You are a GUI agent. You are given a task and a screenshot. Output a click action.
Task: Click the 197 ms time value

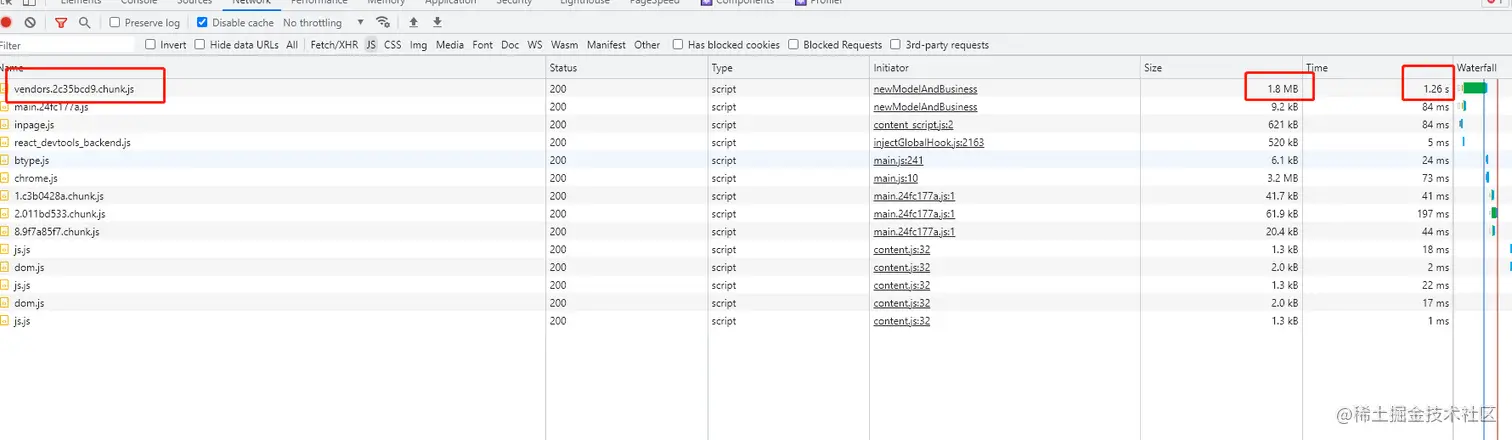(x=1432, y=214)
